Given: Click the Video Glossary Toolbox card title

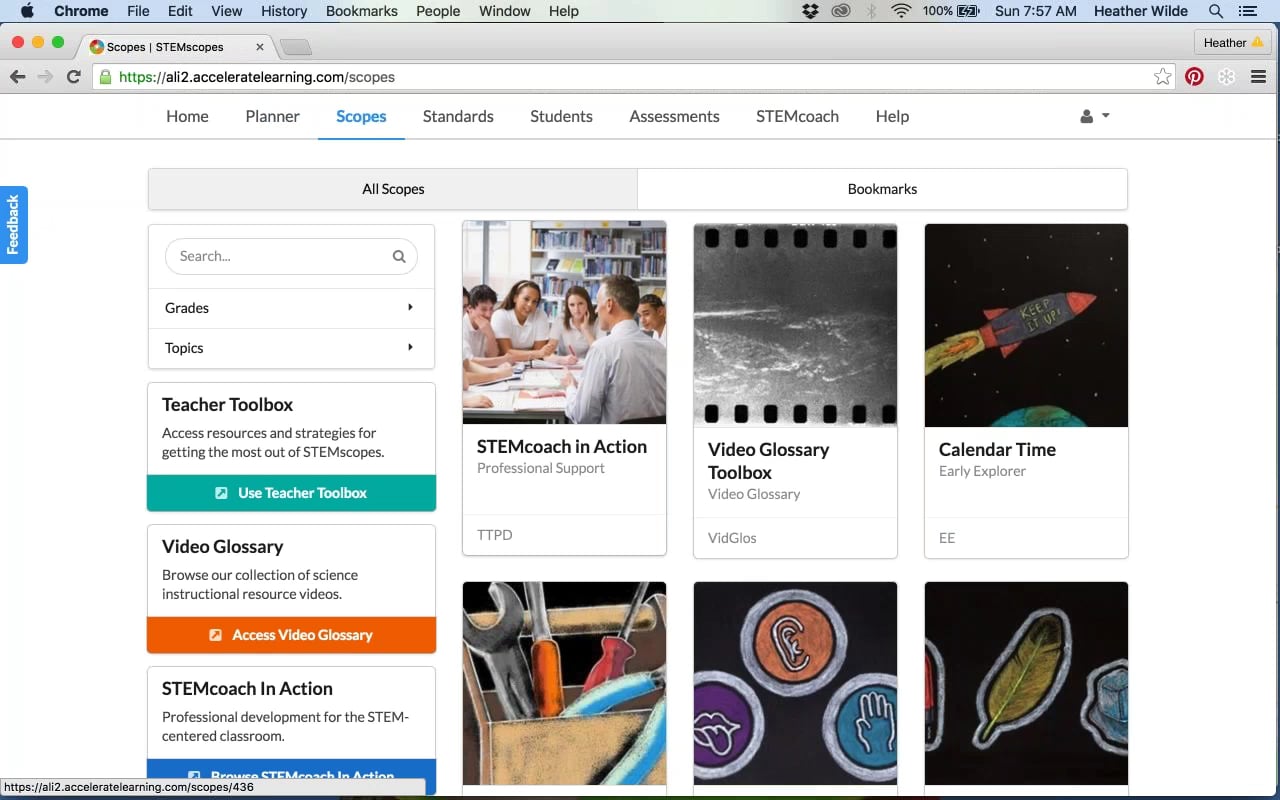Looking at the screenshot, I should pyautogui.click(x=768, y=461).
